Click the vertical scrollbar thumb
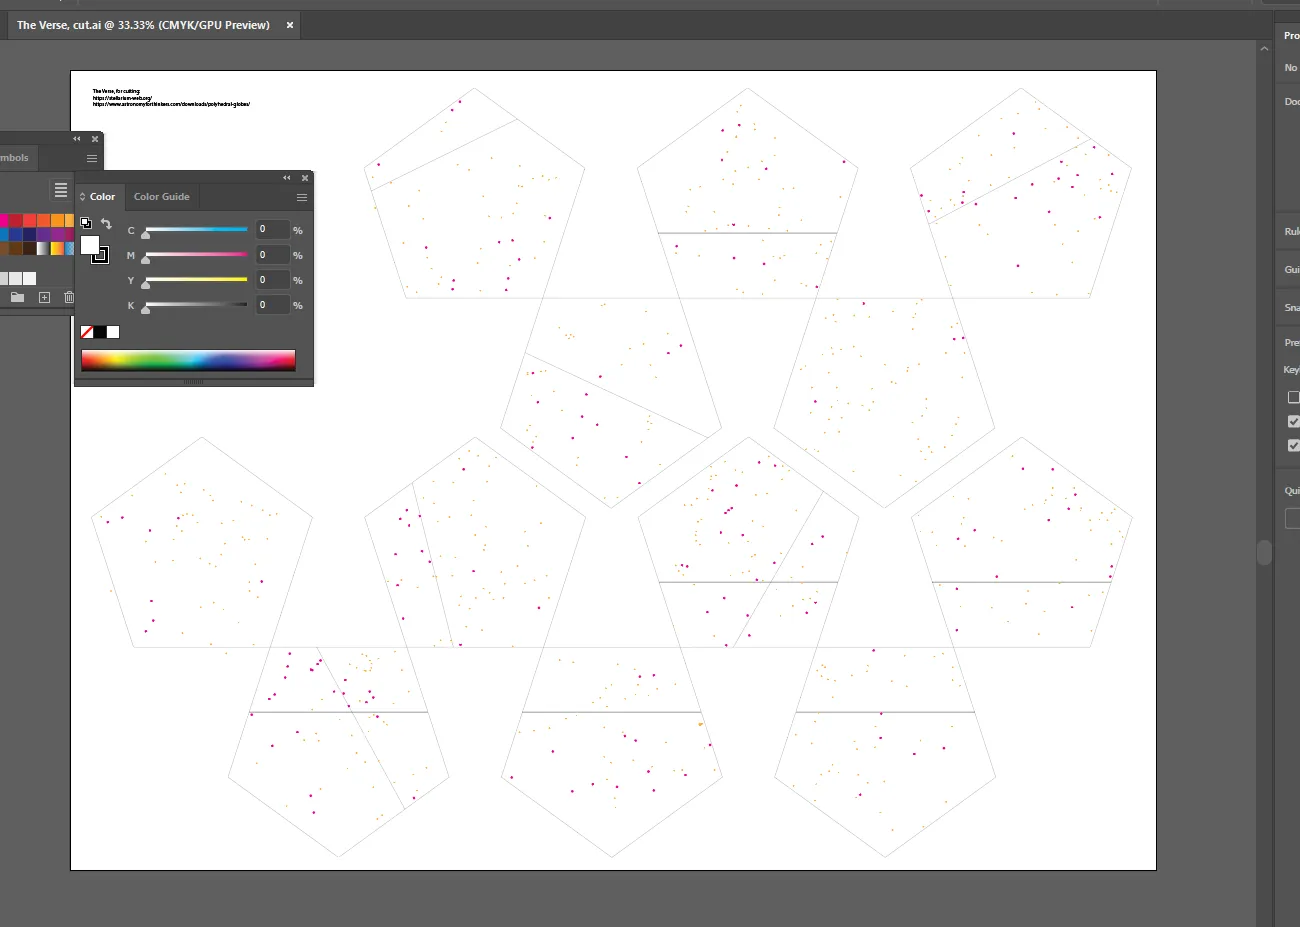1300x927 pixels. [1264, 552]
